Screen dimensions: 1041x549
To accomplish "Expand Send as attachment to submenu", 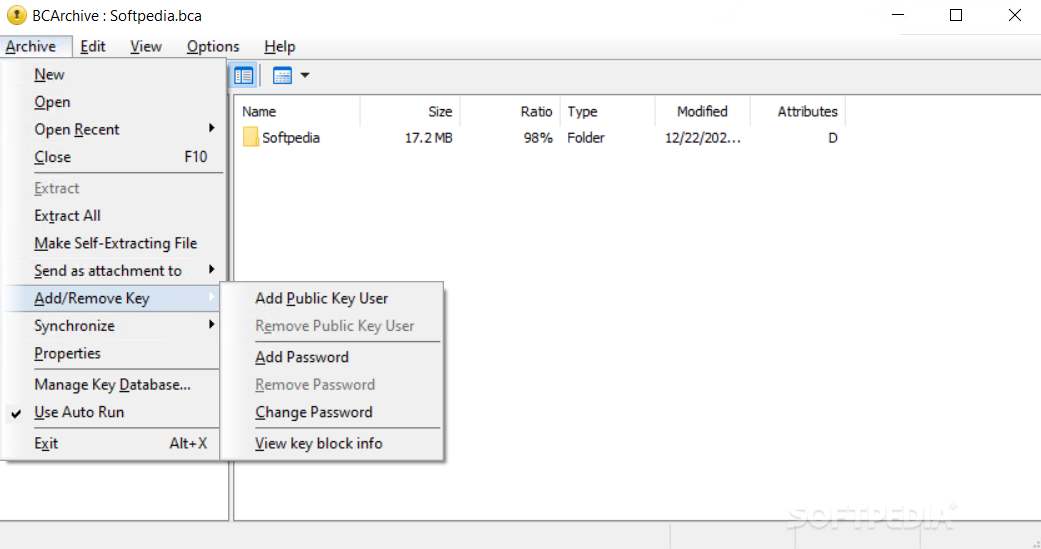I will 112,271.
